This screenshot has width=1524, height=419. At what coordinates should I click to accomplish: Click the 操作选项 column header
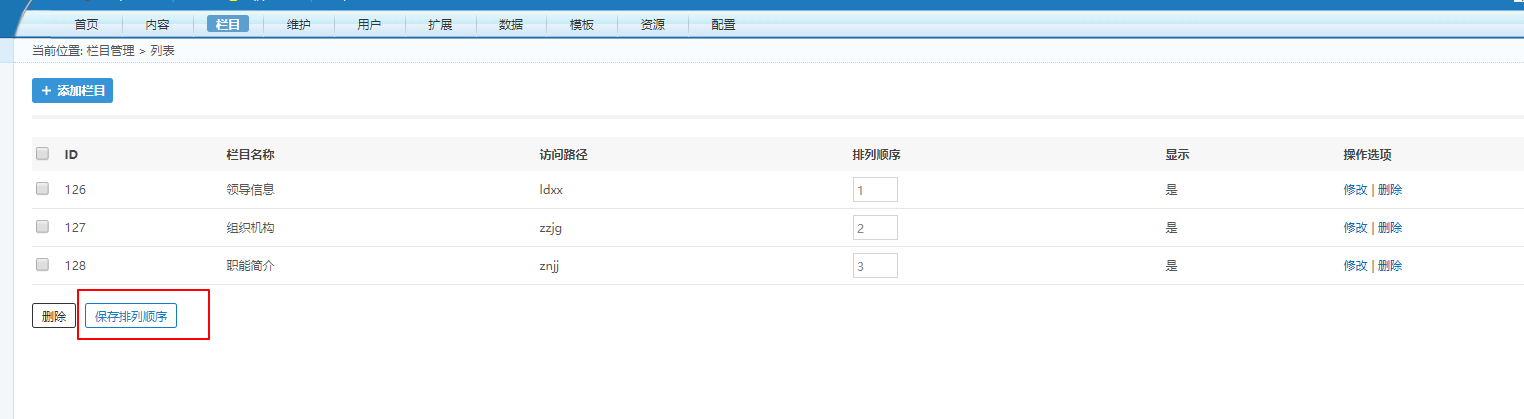pyautogui.click(x=1368, y=155)
